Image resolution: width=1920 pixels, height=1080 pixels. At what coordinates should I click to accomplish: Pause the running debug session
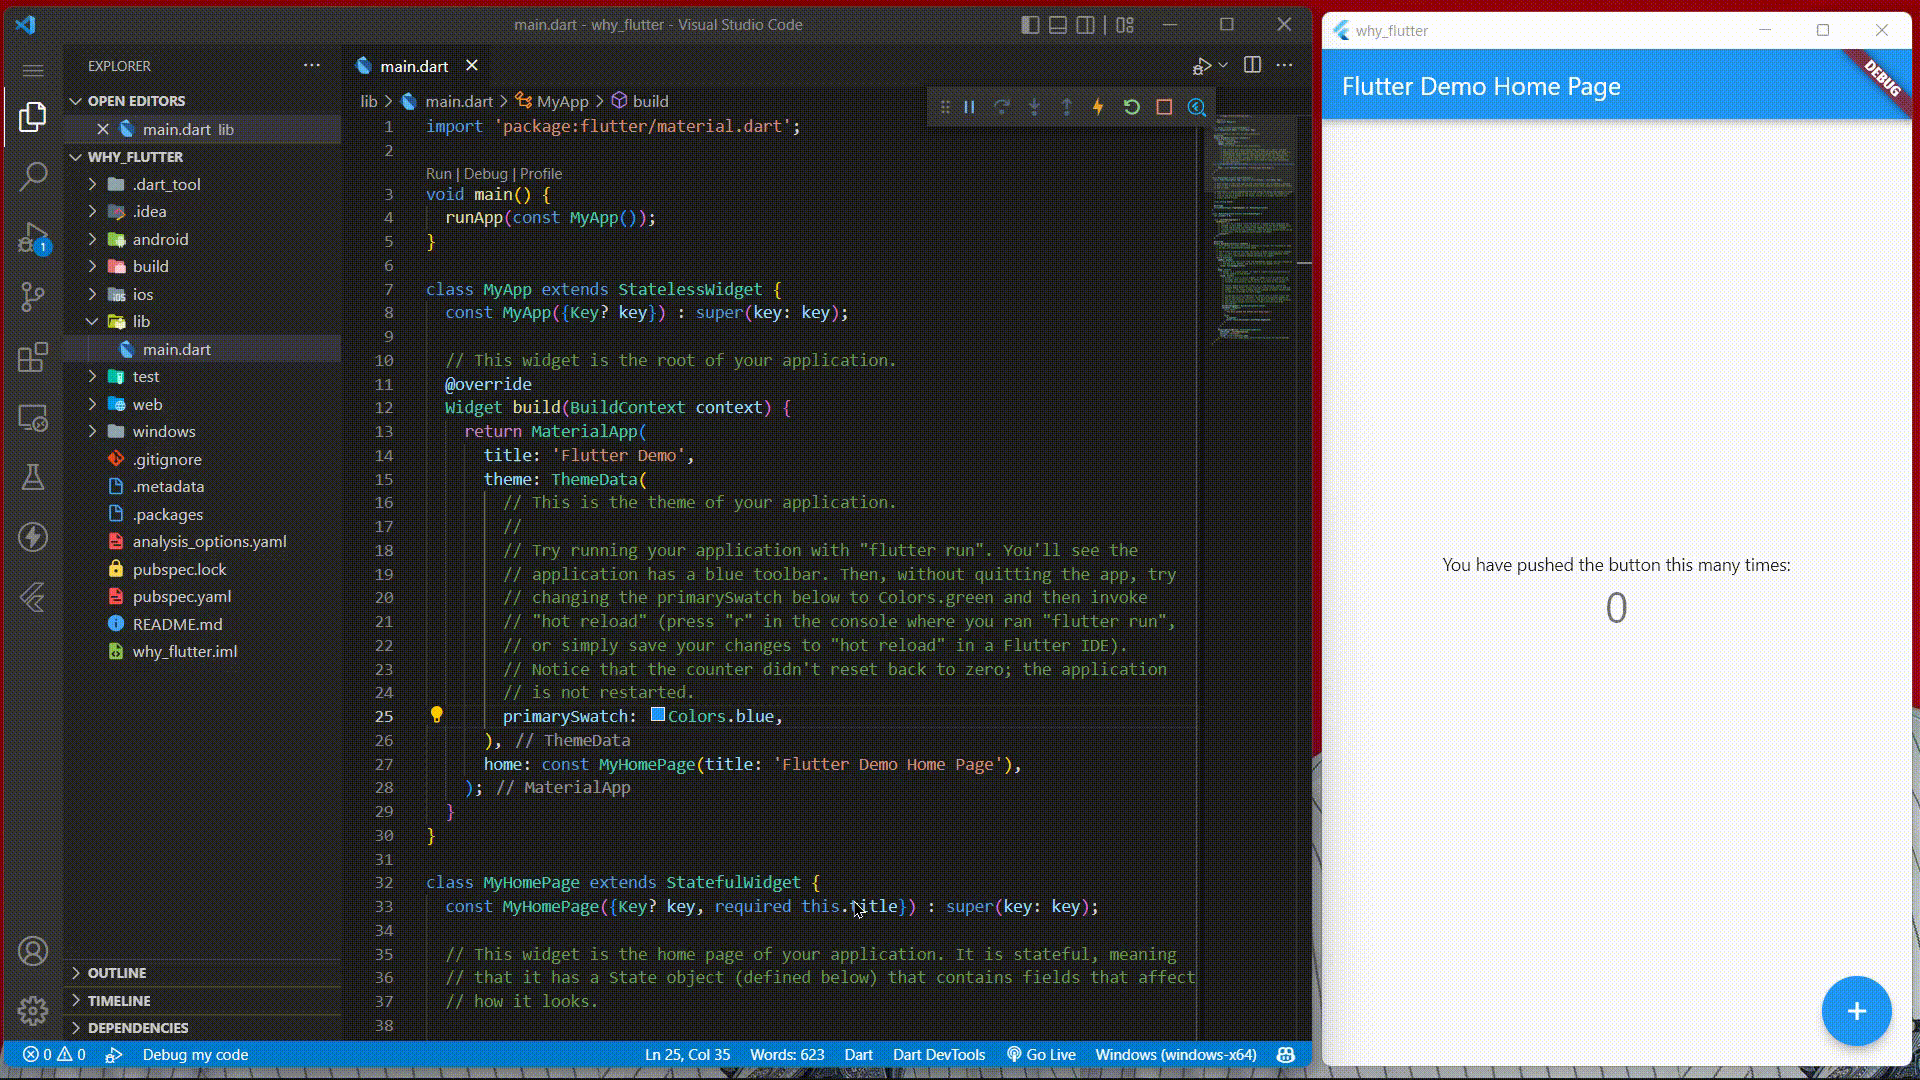tap(968, 106)
